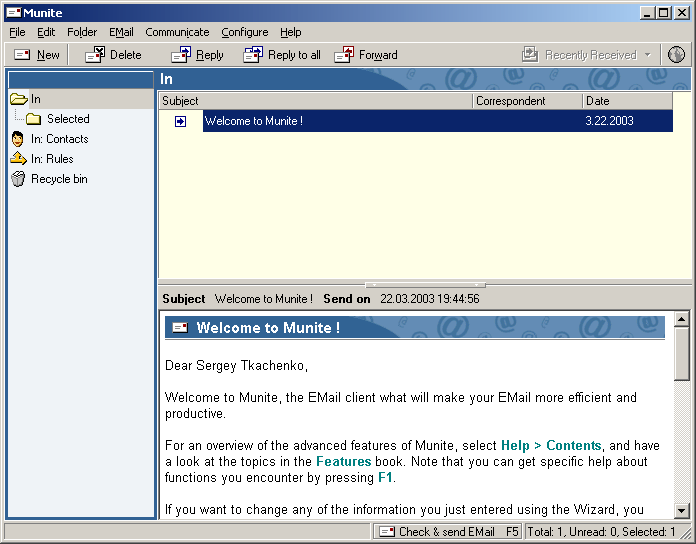
Task: Open the Configure menu
Action: 244,32
